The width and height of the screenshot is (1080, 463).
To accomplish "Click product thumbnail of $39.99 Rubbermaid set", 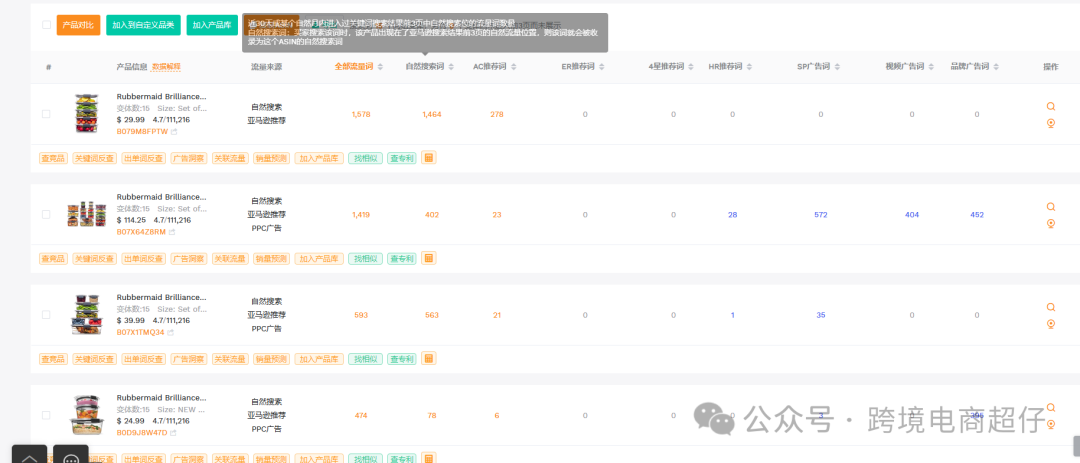I will click(87, 315).
